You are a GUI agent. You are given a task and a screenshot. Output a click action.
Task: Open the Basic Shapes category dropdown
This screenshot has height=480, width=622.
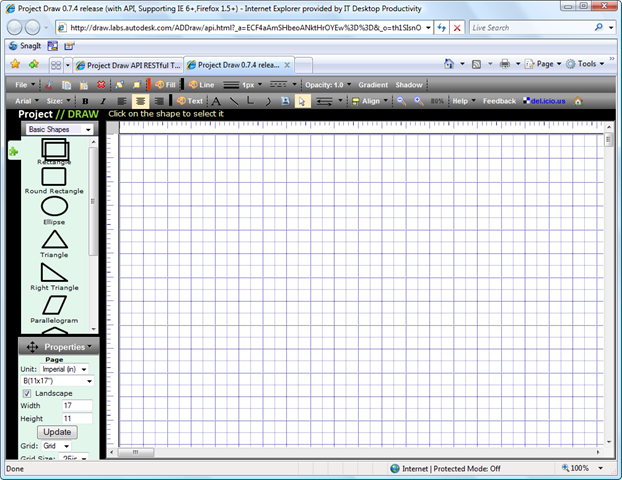point(58,130)
